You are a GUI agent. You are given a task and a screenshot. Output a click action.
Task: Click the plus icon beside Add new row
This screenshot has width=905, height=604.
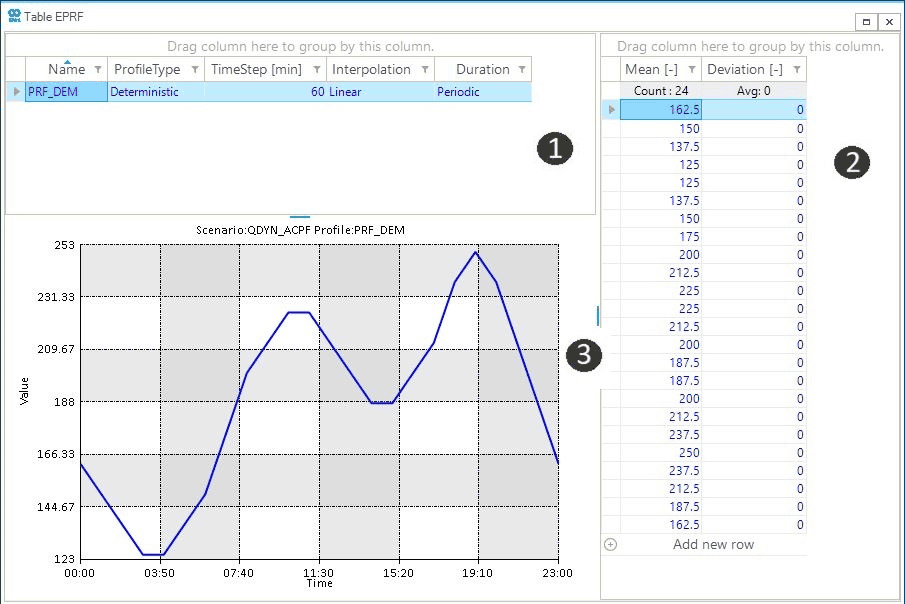pos(611,545)
